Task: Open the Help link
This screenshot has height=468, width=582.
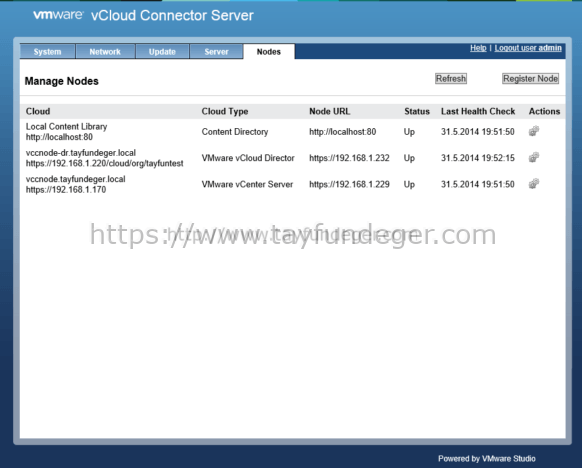Action: (478, 48)
